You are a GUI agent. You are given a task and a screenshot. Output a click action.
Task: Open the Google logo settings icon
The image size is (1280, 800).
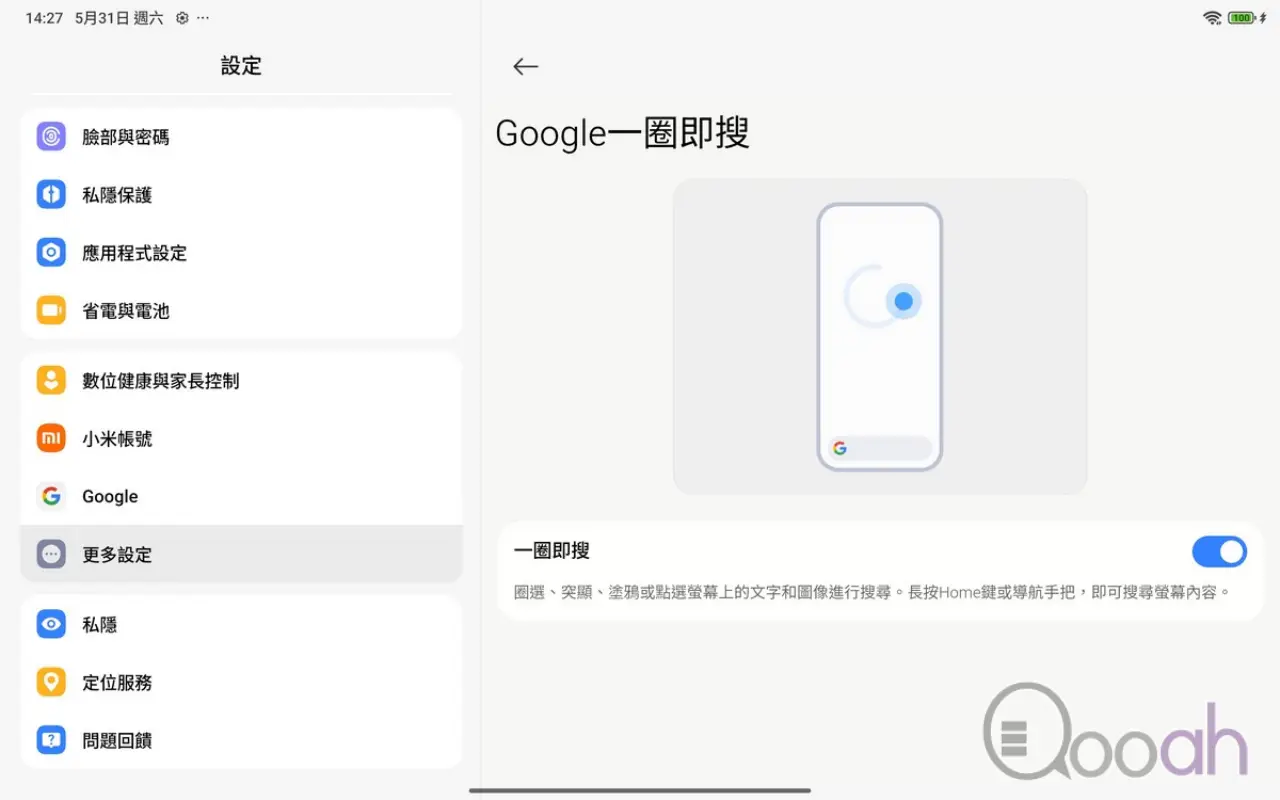pos(51,496)
